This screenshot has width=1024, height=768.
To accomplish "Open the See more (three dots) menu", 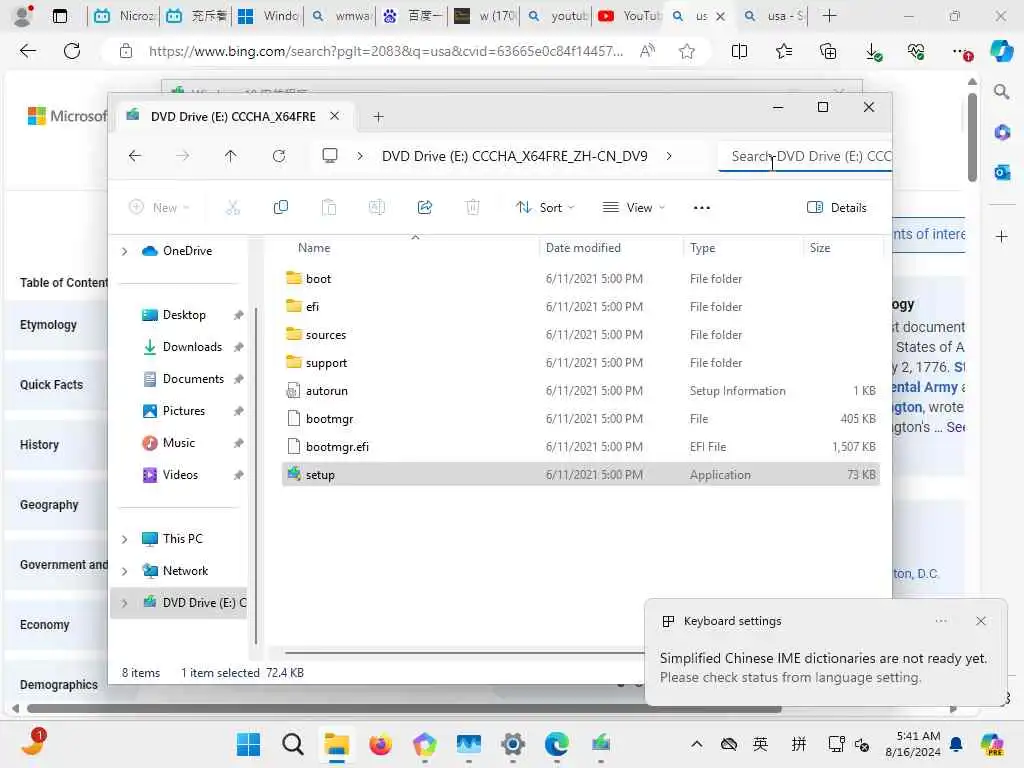I will coord(701,208).
